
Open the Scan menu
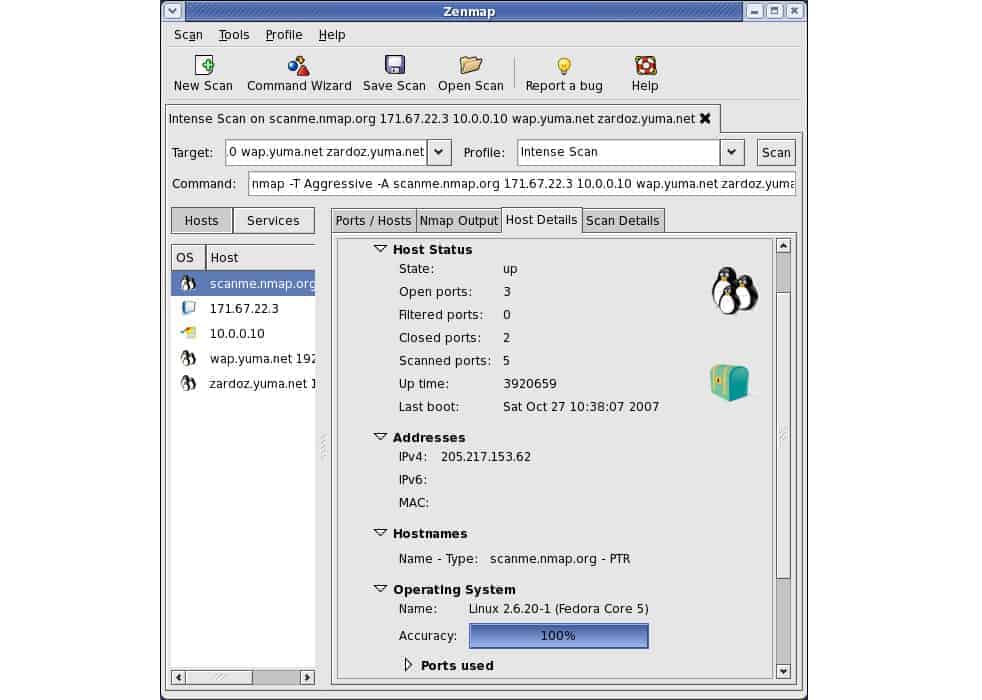pos(188,35)
